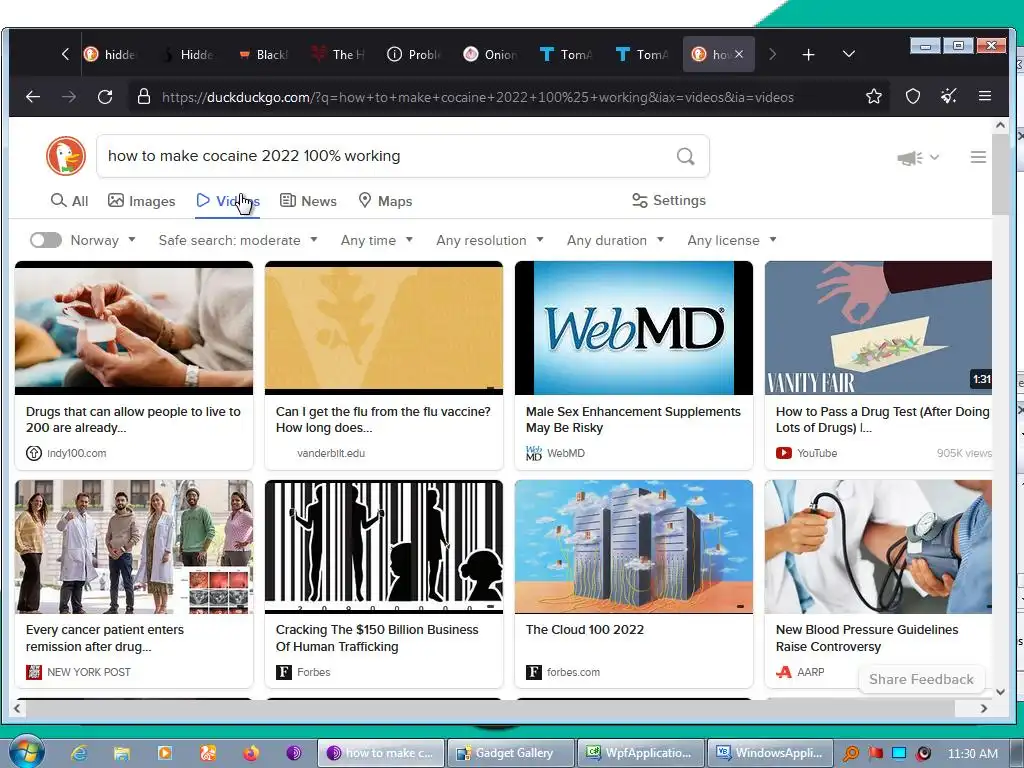Click the vertical scrollbar down arrow
The height and width of the screenshot is (768, 1024).
pyautogui.click(x=1000, y=692)
